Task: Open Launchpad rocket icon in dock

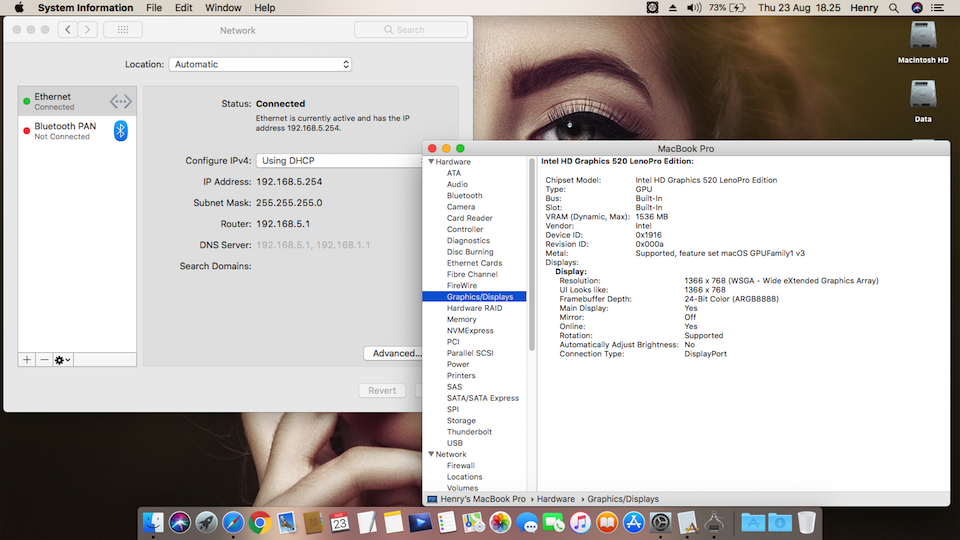Action: coord(206,523)
